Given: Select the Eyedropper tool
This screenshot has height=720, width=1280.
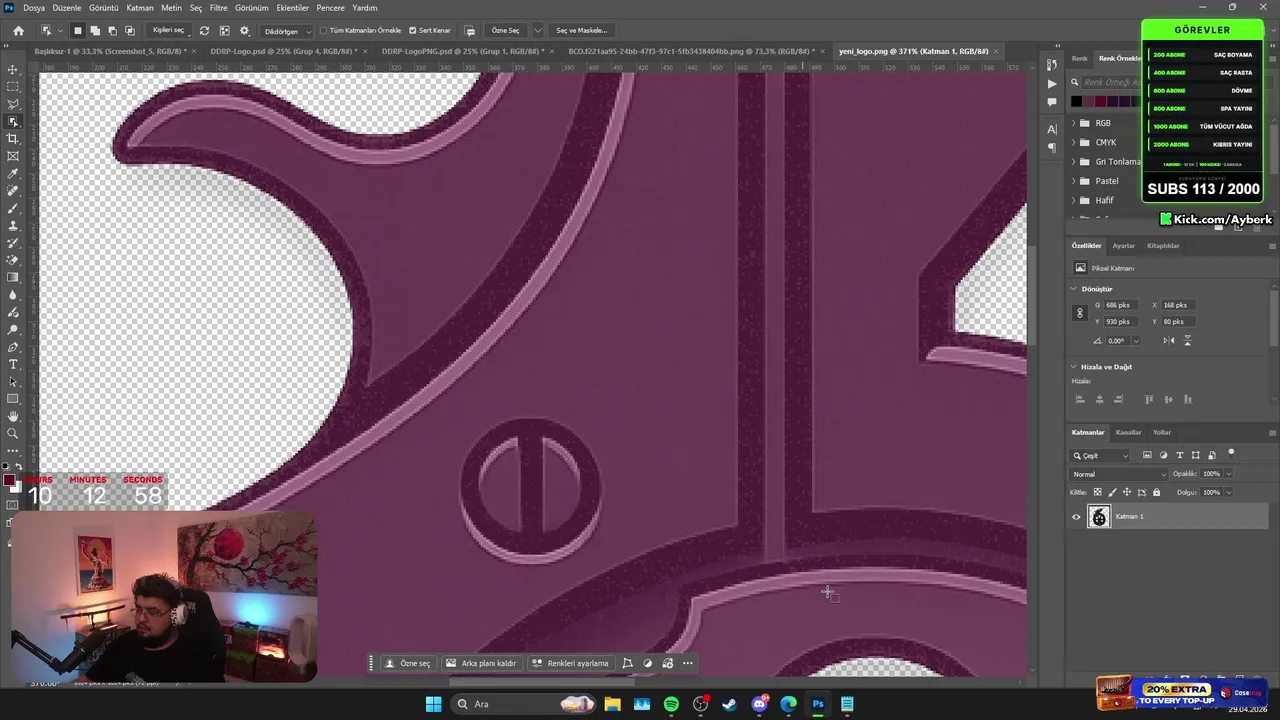Looking at the screenshot, I should click(x=13, y=174).
